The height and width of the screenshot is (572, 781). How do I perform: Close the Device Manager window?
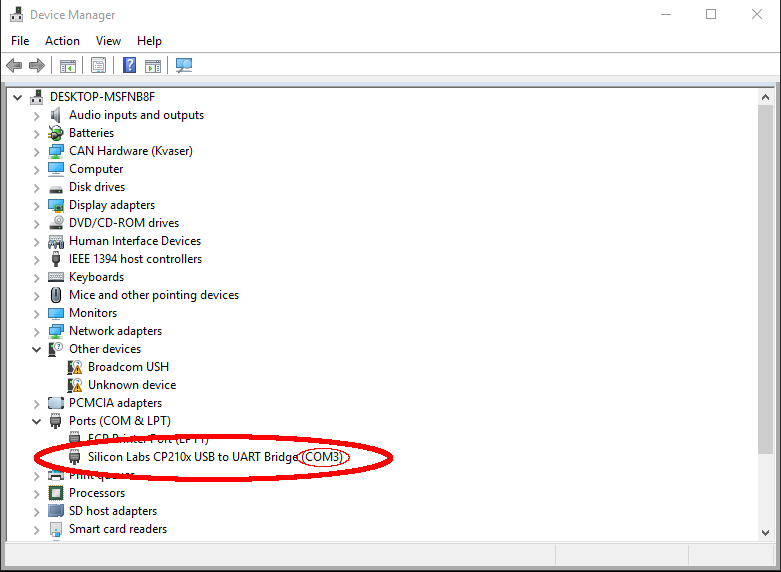tap(757, 14)
